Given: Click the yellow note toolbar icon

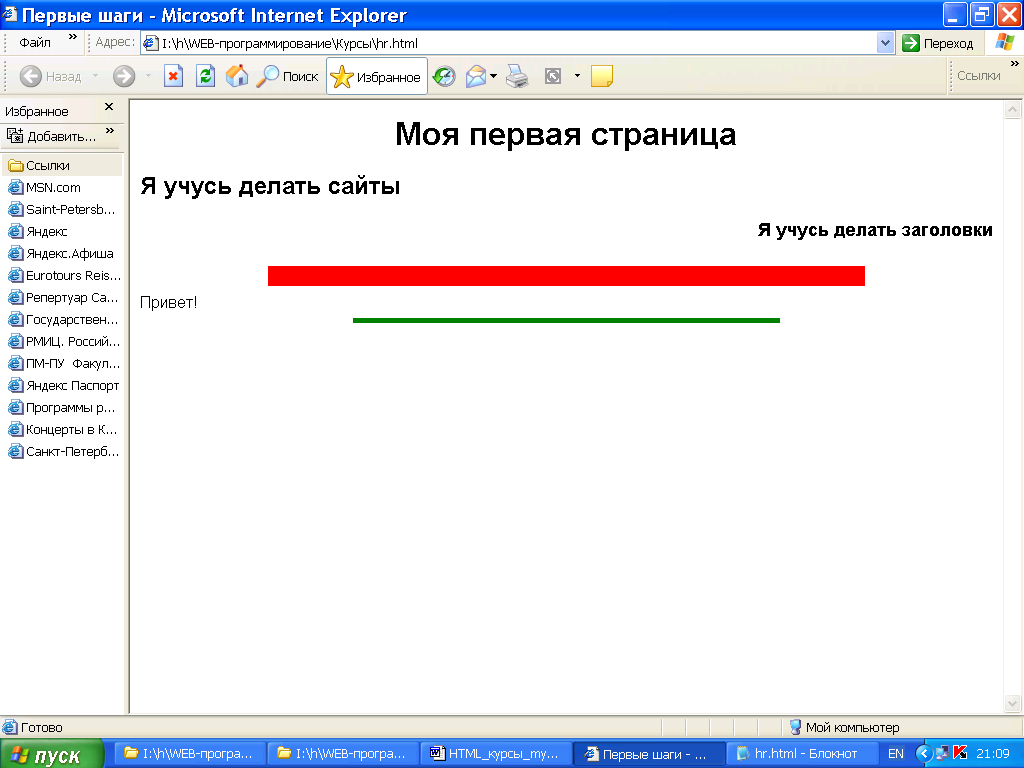Looking at the screenshot, I should (x=601, y=76).
